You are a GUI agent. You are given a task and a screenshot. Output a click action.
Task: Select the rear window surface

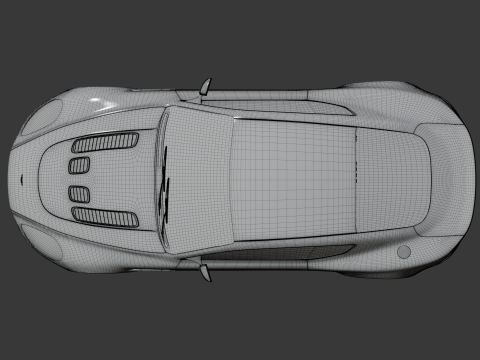[x=392, y=180]
